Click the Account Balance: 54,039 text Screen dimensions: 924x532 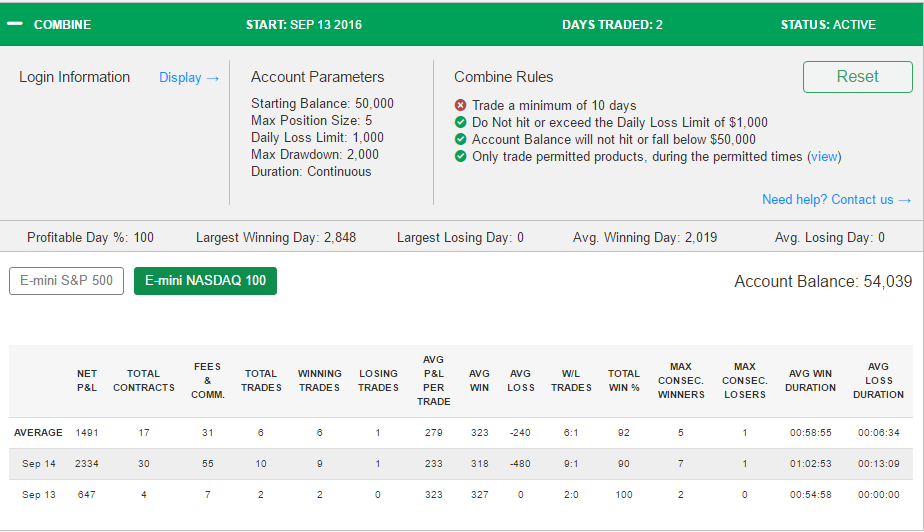coord(823,281)
